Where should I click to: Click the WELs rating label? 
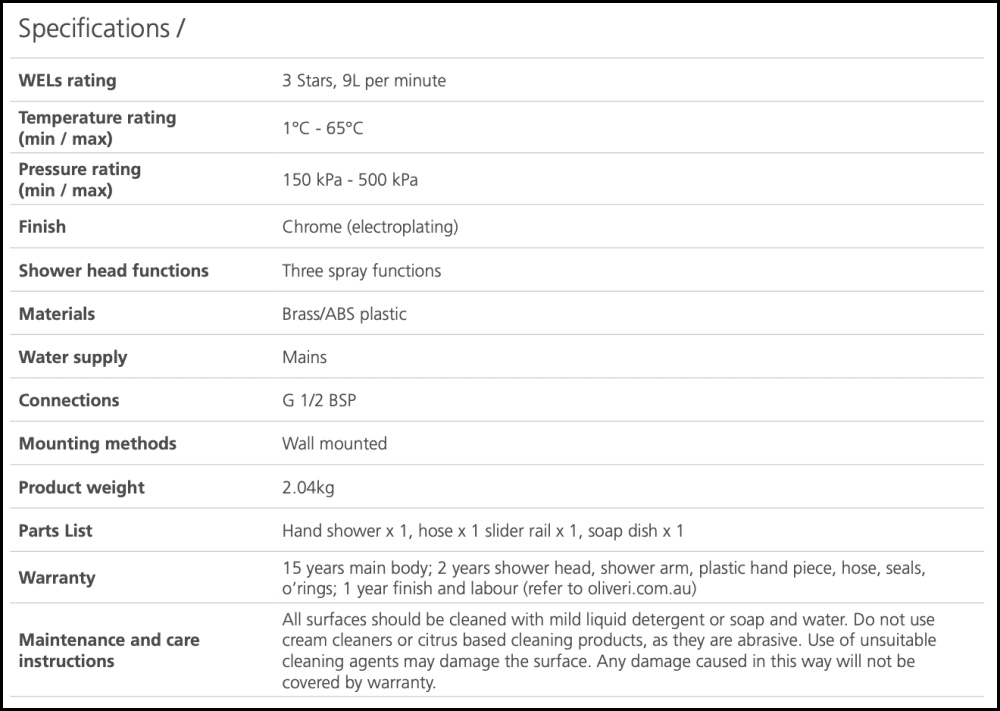67,80
